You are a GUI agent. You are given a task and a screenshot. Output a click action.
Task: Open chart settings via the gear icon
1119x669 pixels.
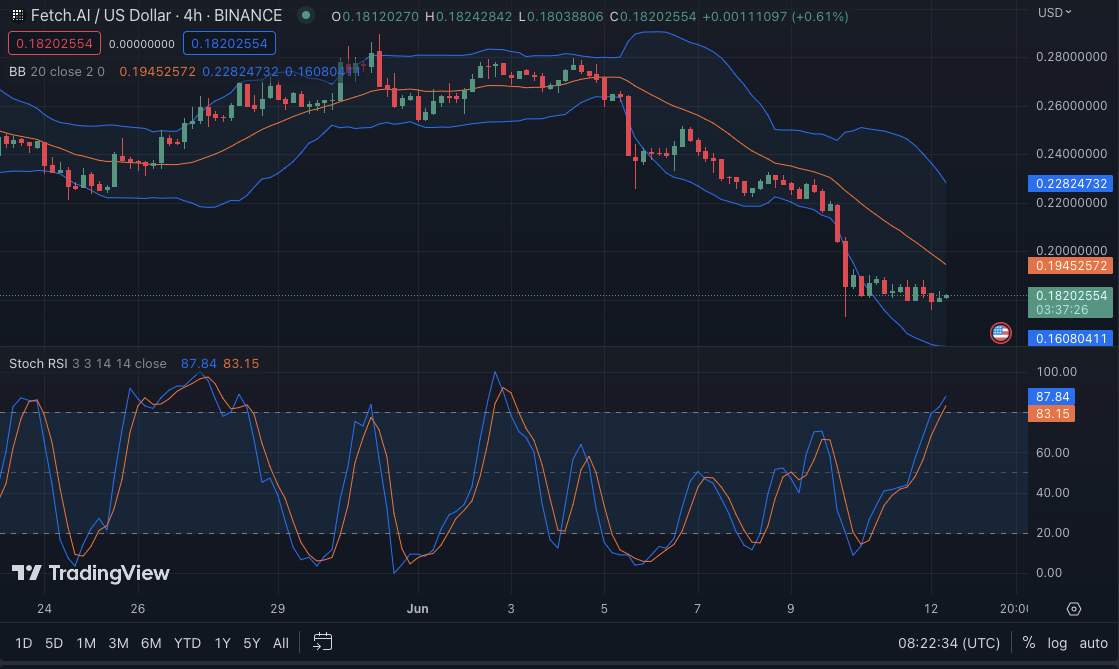point(1074,608)
